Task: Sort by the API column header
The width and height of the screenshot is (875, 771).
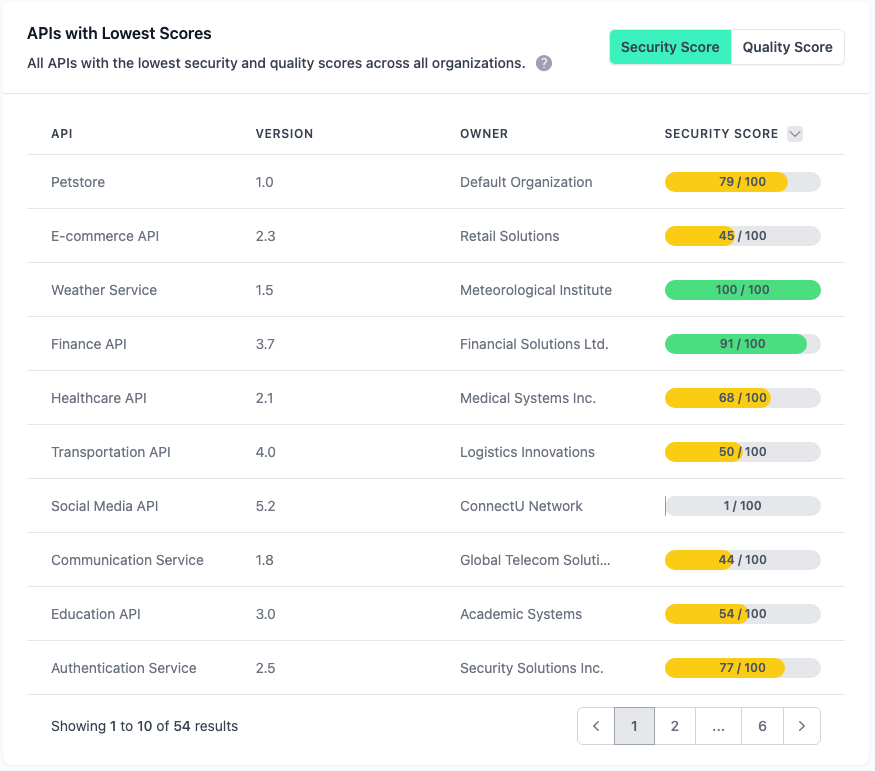Action: click(x=62, y=133)
